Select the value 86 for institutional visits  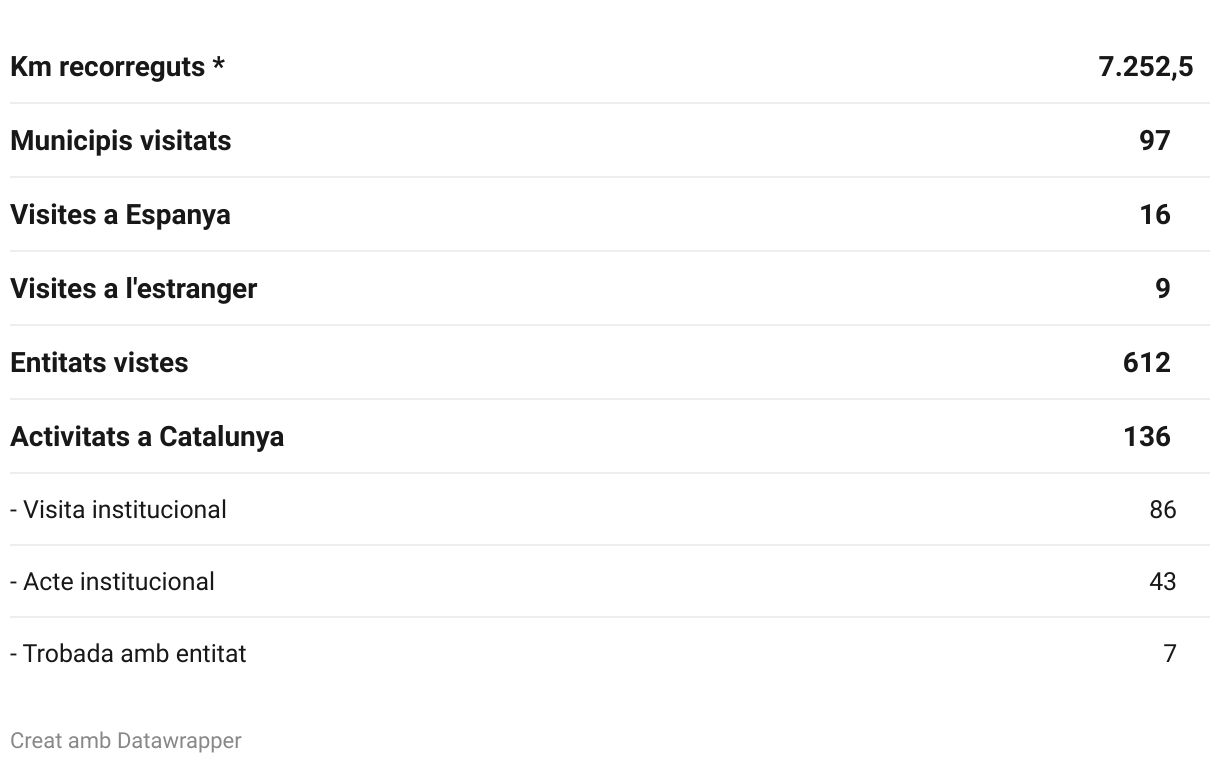tap(1162, 510)
